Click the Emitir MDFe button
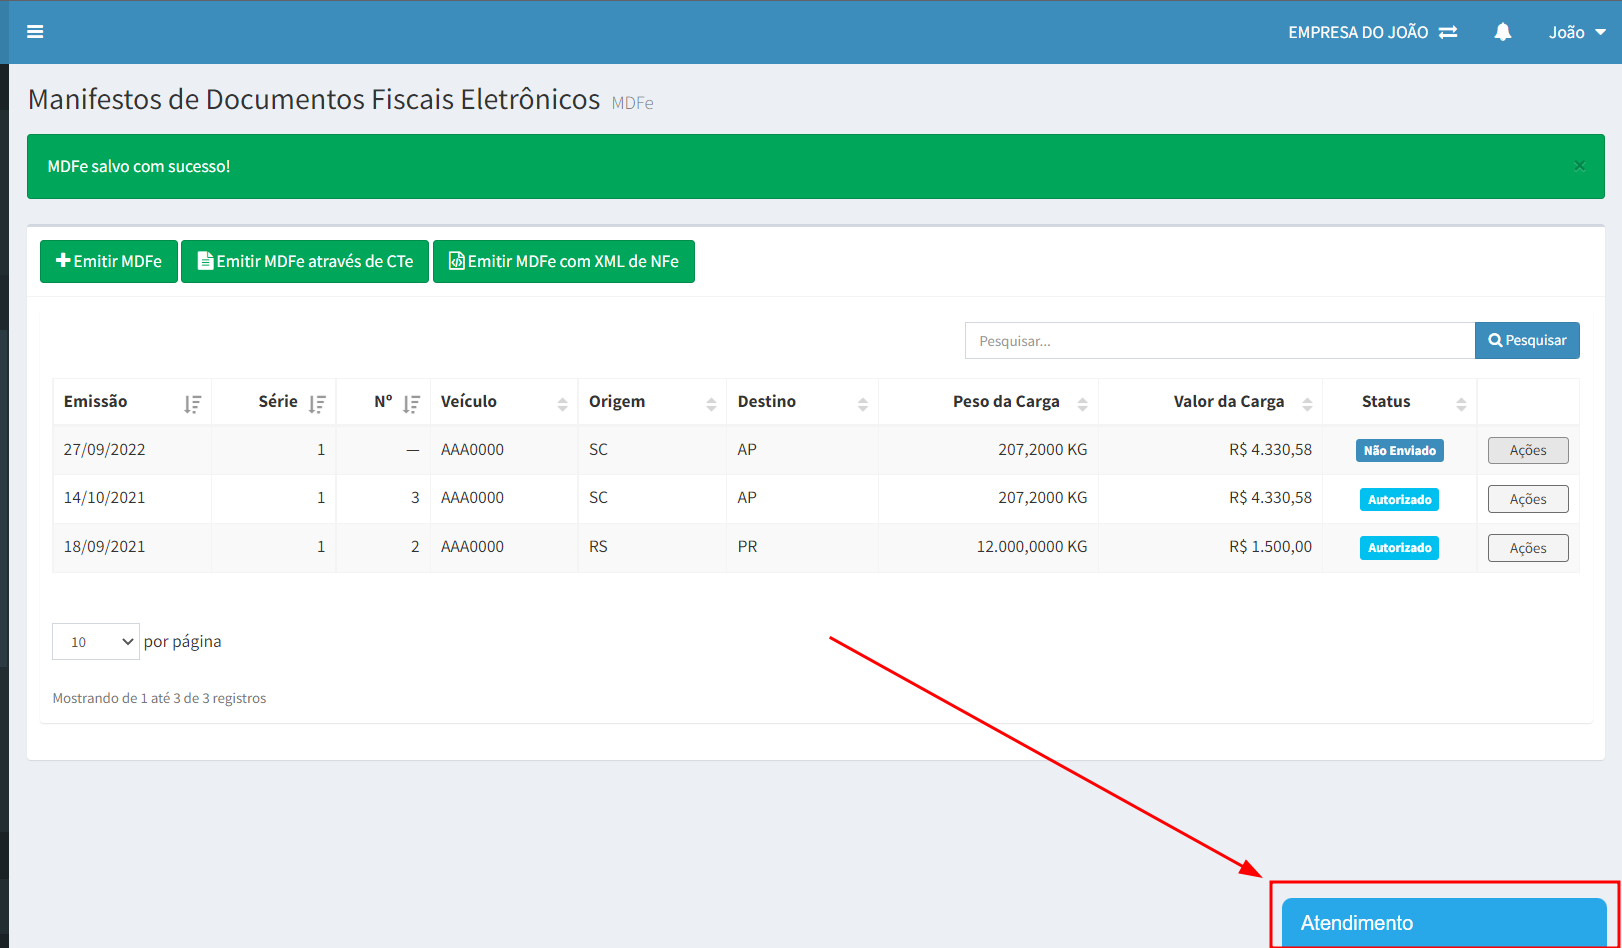1622x948 pixels. click(x=109, y=262)
